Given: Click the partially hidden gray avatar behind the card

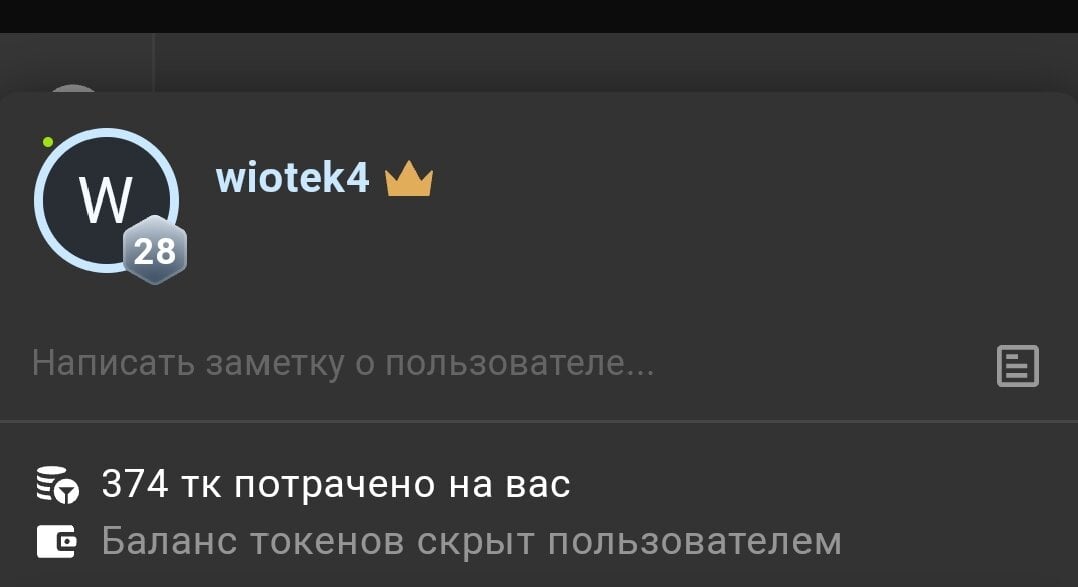Looking at the screenshot, I should 72,89.
